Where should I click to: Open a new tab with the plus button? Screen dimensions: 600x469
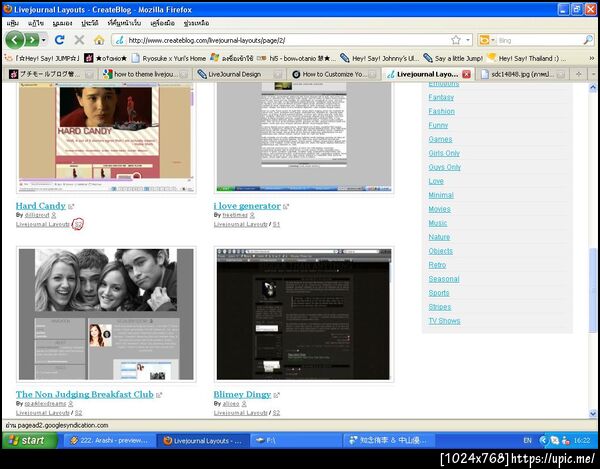579,74
